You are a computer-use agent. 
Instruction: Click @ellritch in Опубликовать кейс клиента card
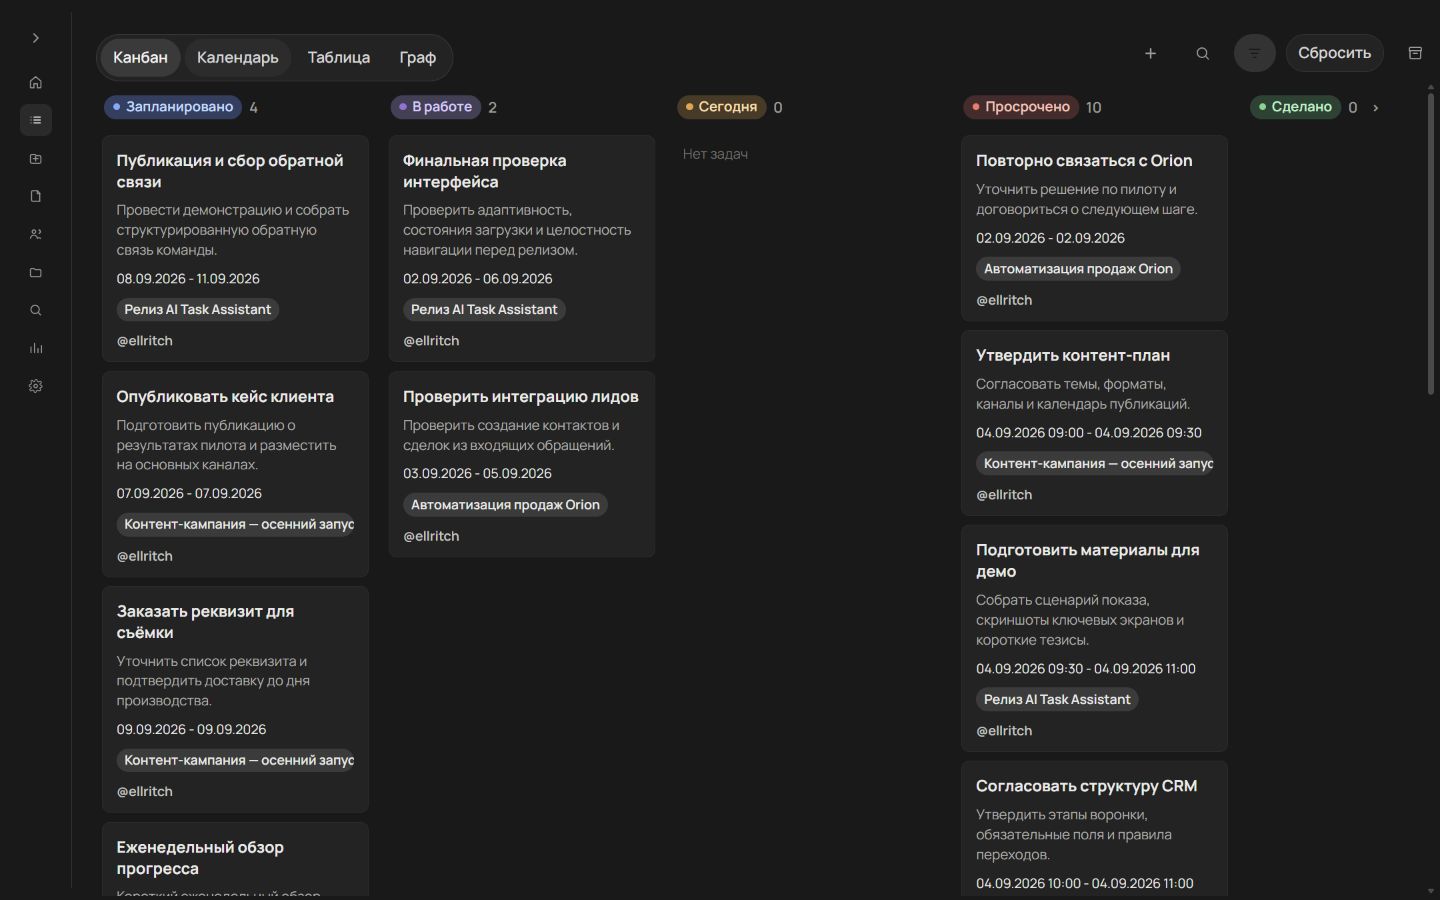(145, 556)
